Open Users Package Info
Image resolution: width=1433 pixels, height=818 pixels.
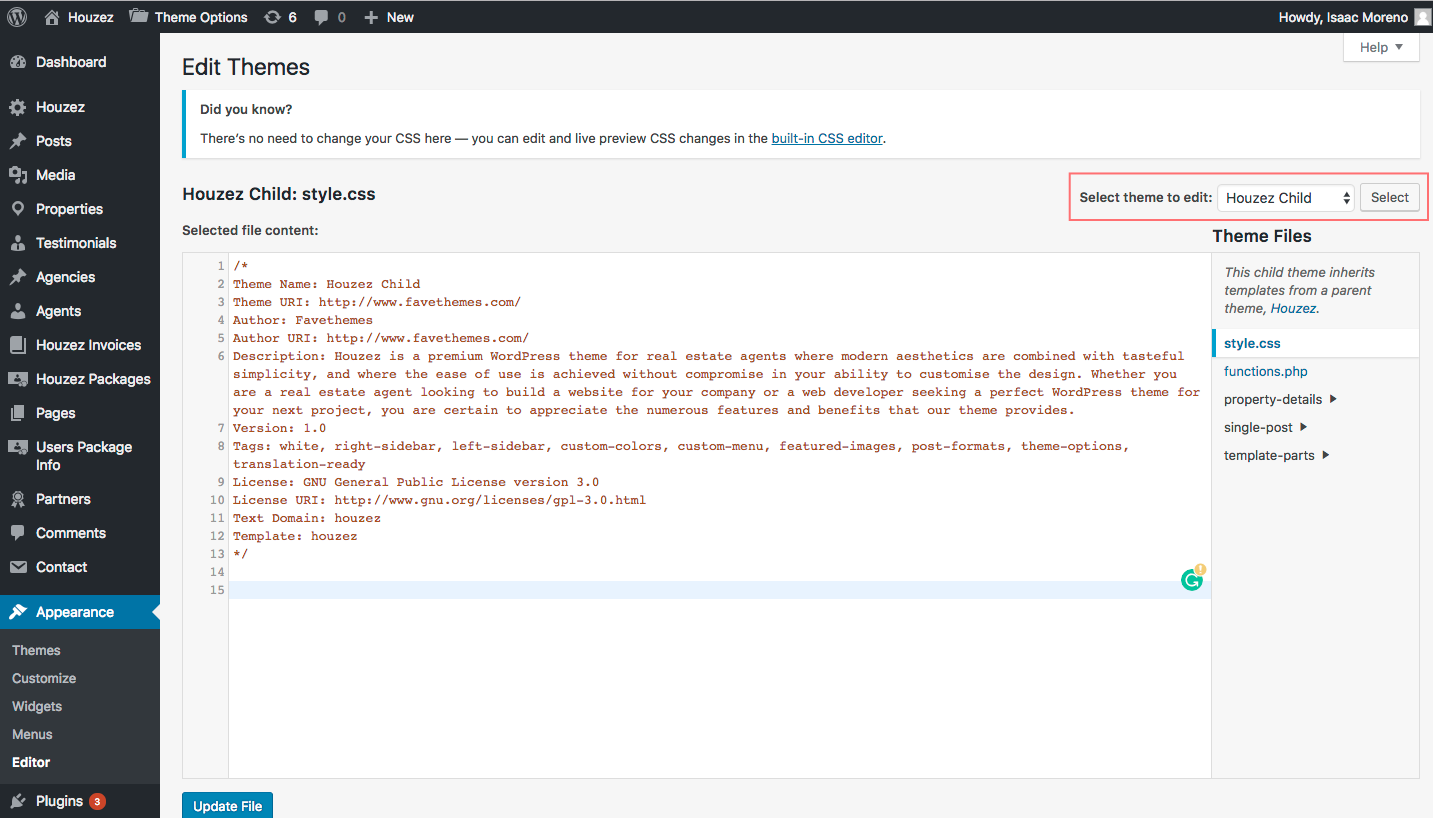tap(80, 456)
